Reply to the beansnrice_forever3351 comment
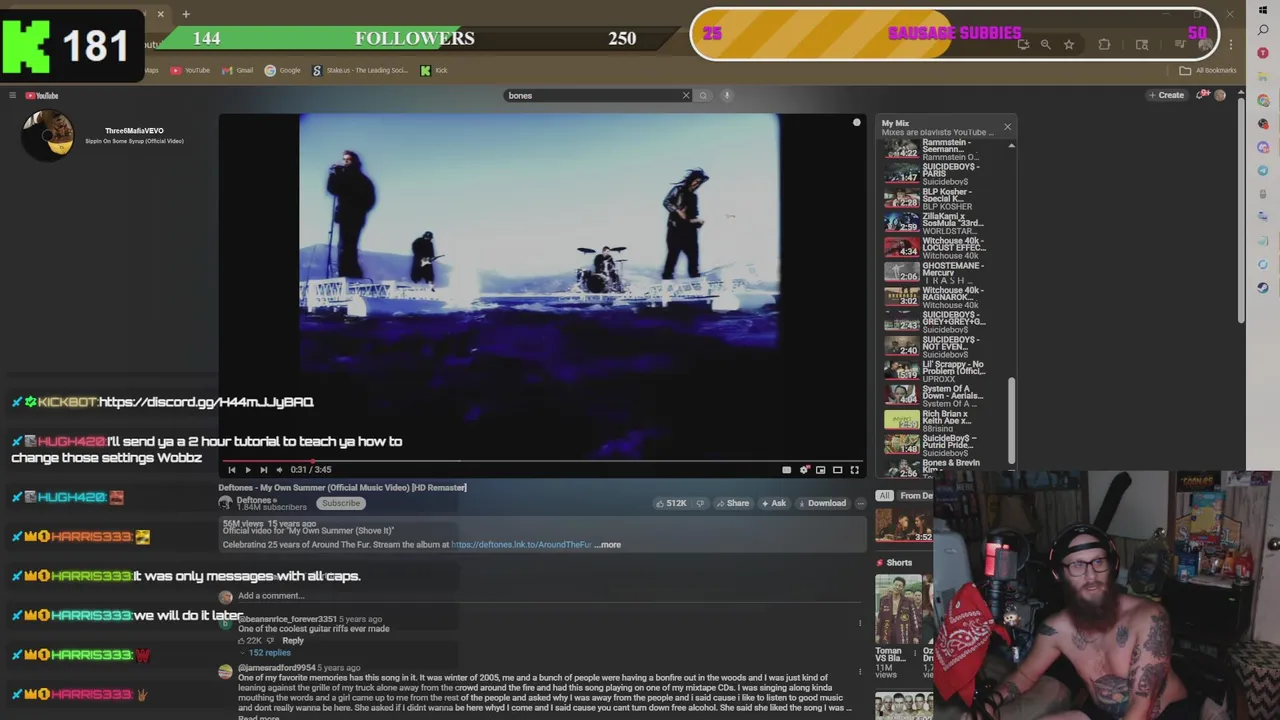This screenshot has width=1280, height=720. (x=293, y=641)
